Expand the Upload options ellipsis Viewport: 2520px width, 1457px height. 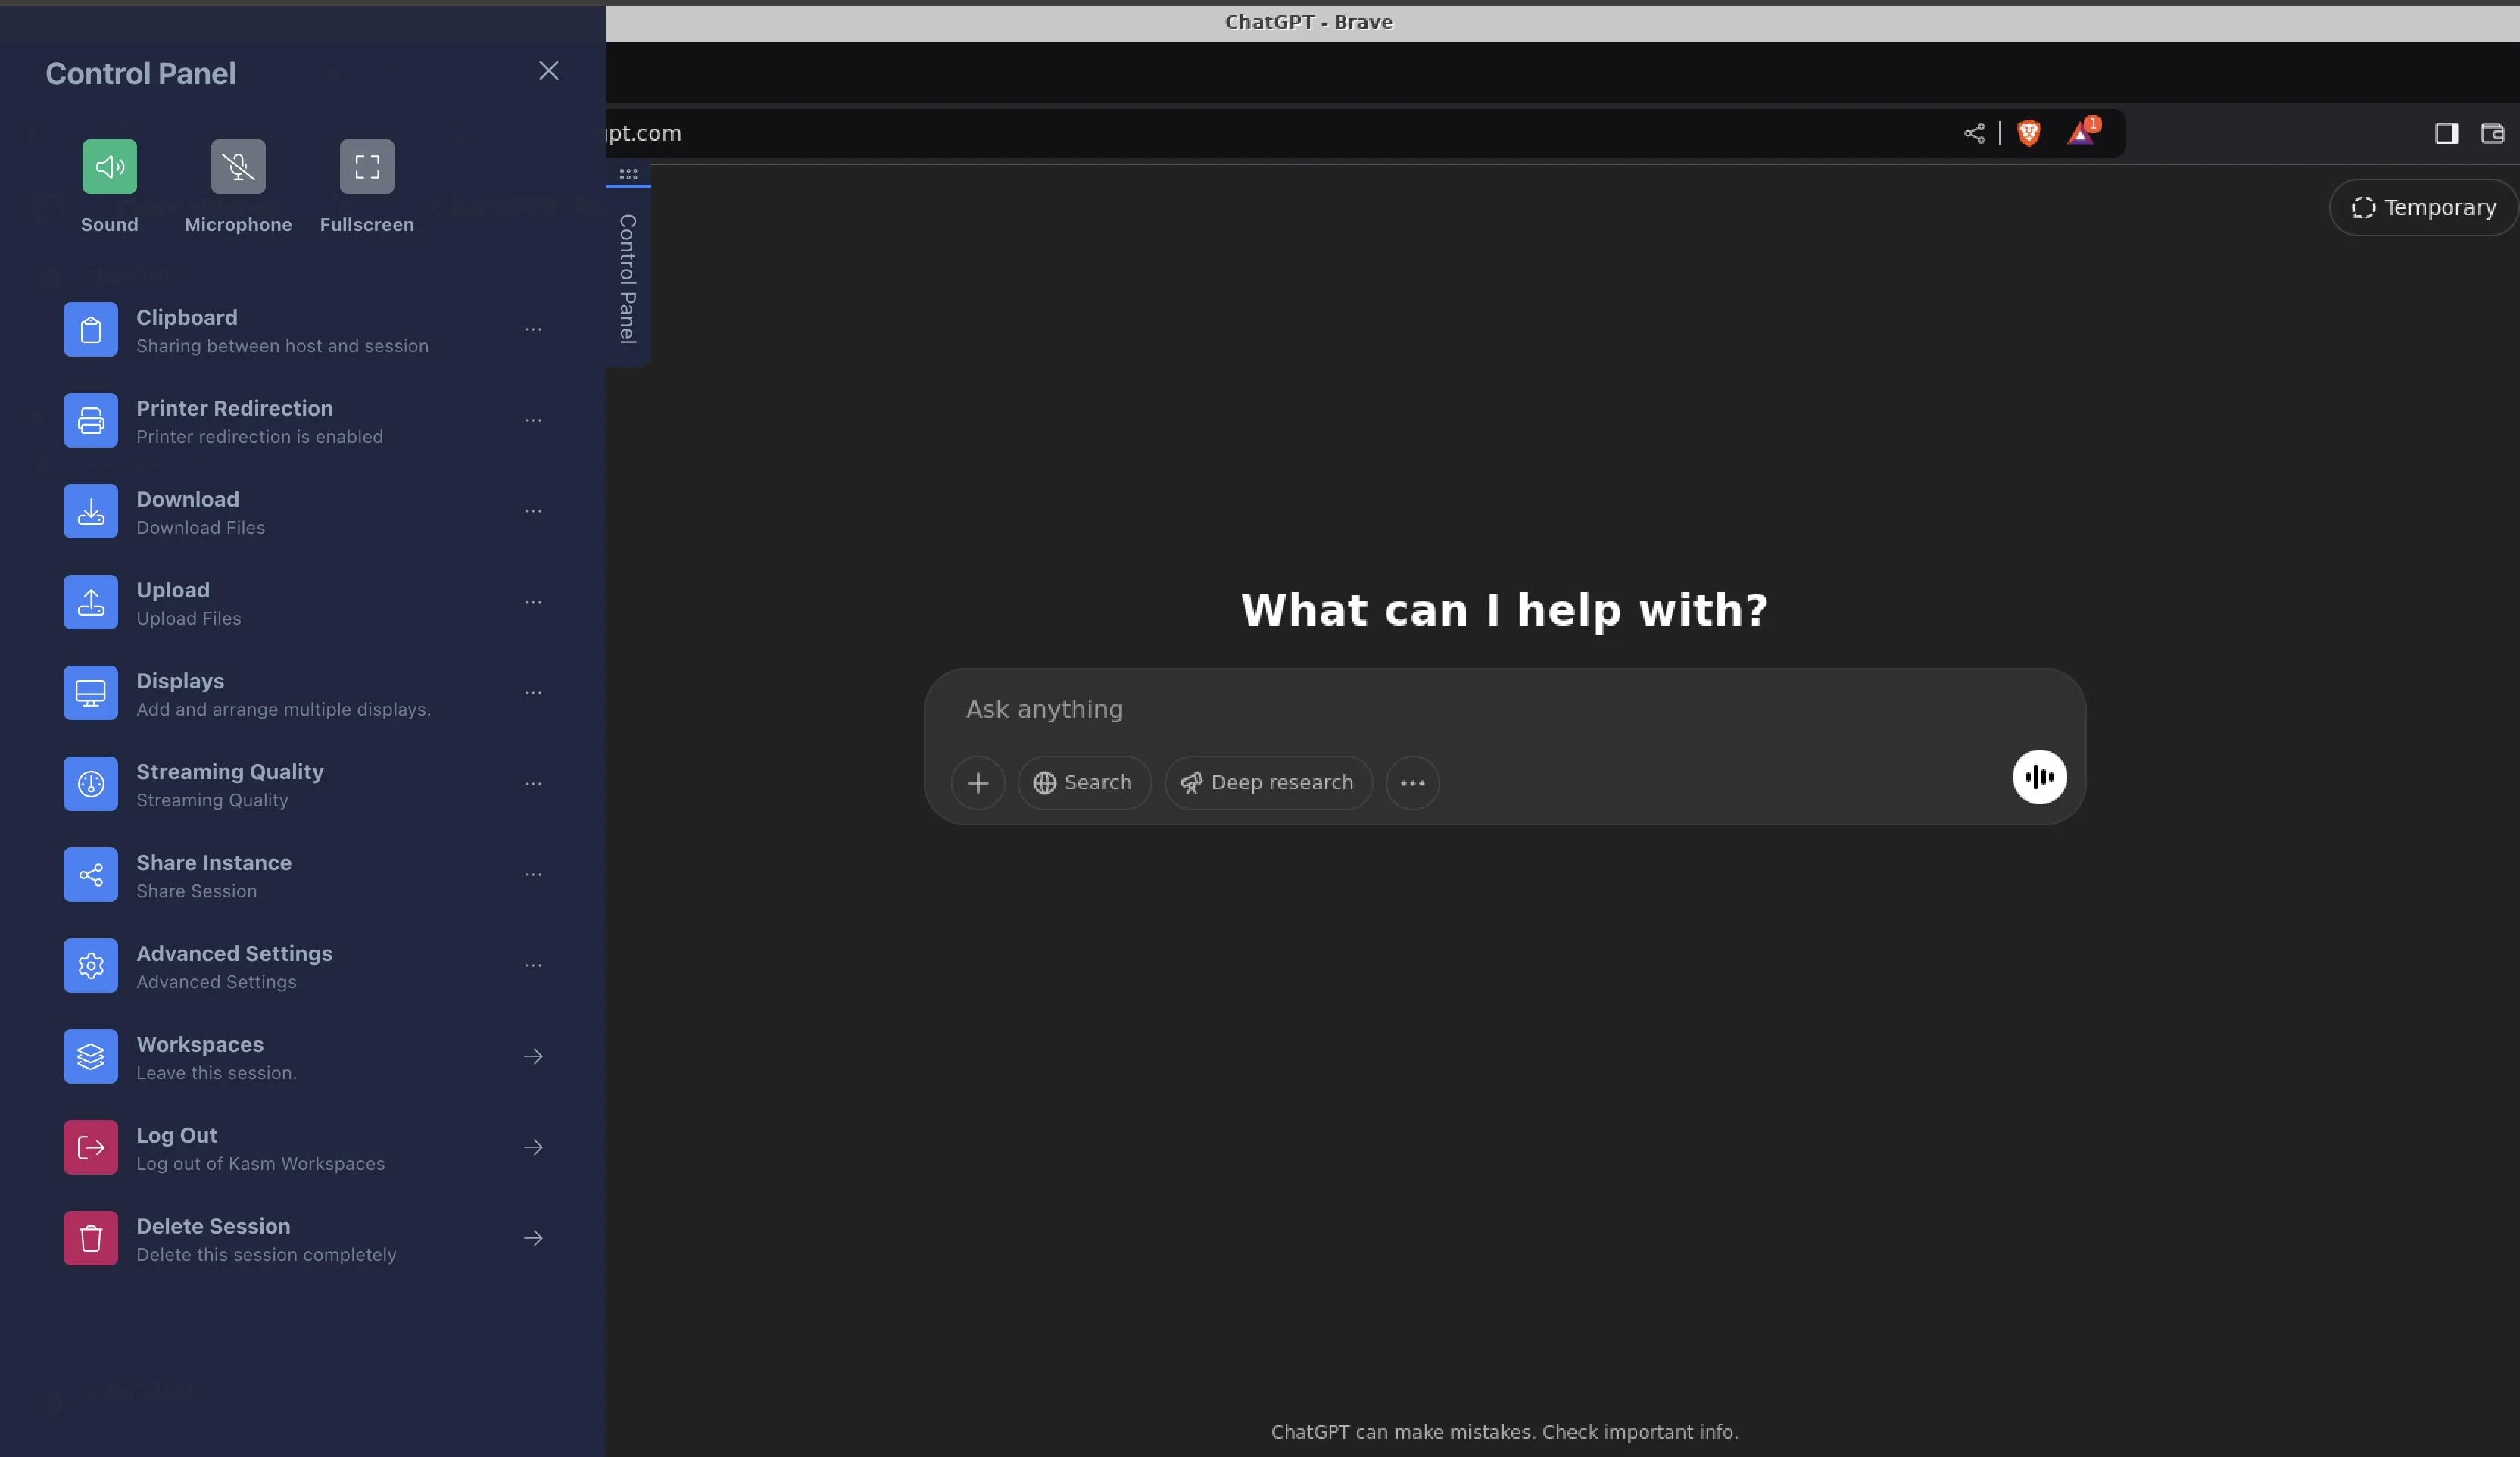pos(533,603)
